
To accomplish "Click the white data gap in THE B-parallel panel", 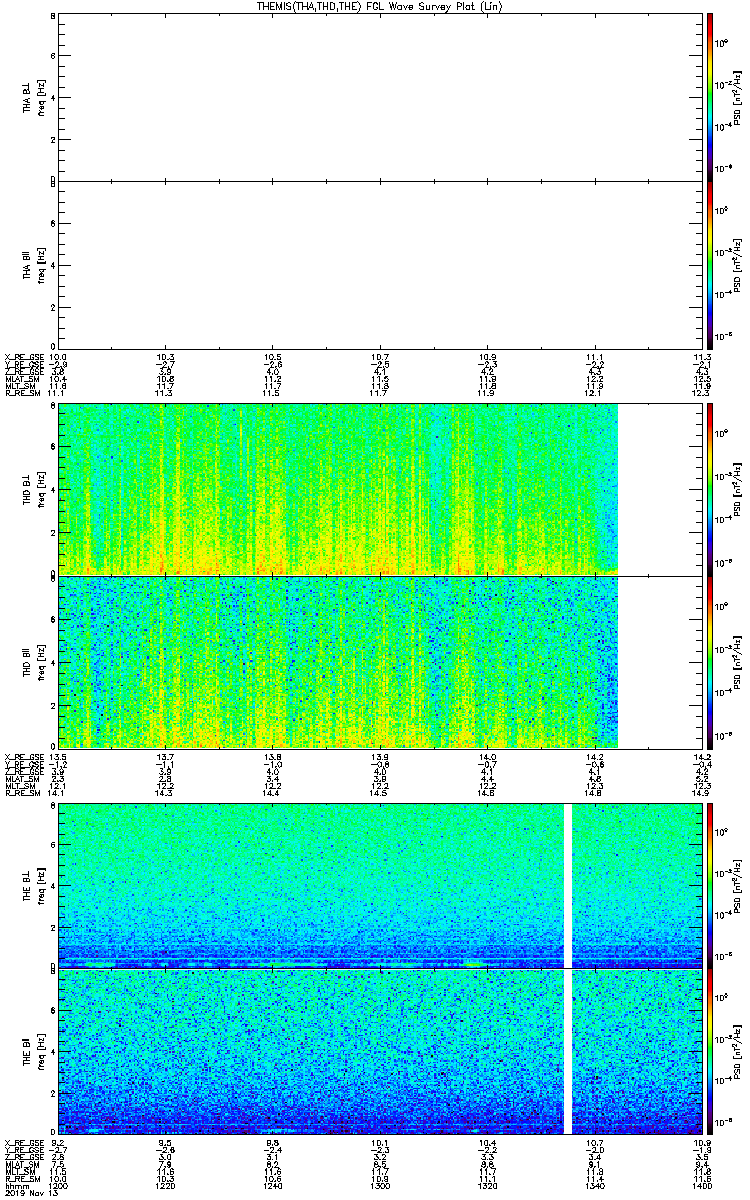I will [569, 1052].
